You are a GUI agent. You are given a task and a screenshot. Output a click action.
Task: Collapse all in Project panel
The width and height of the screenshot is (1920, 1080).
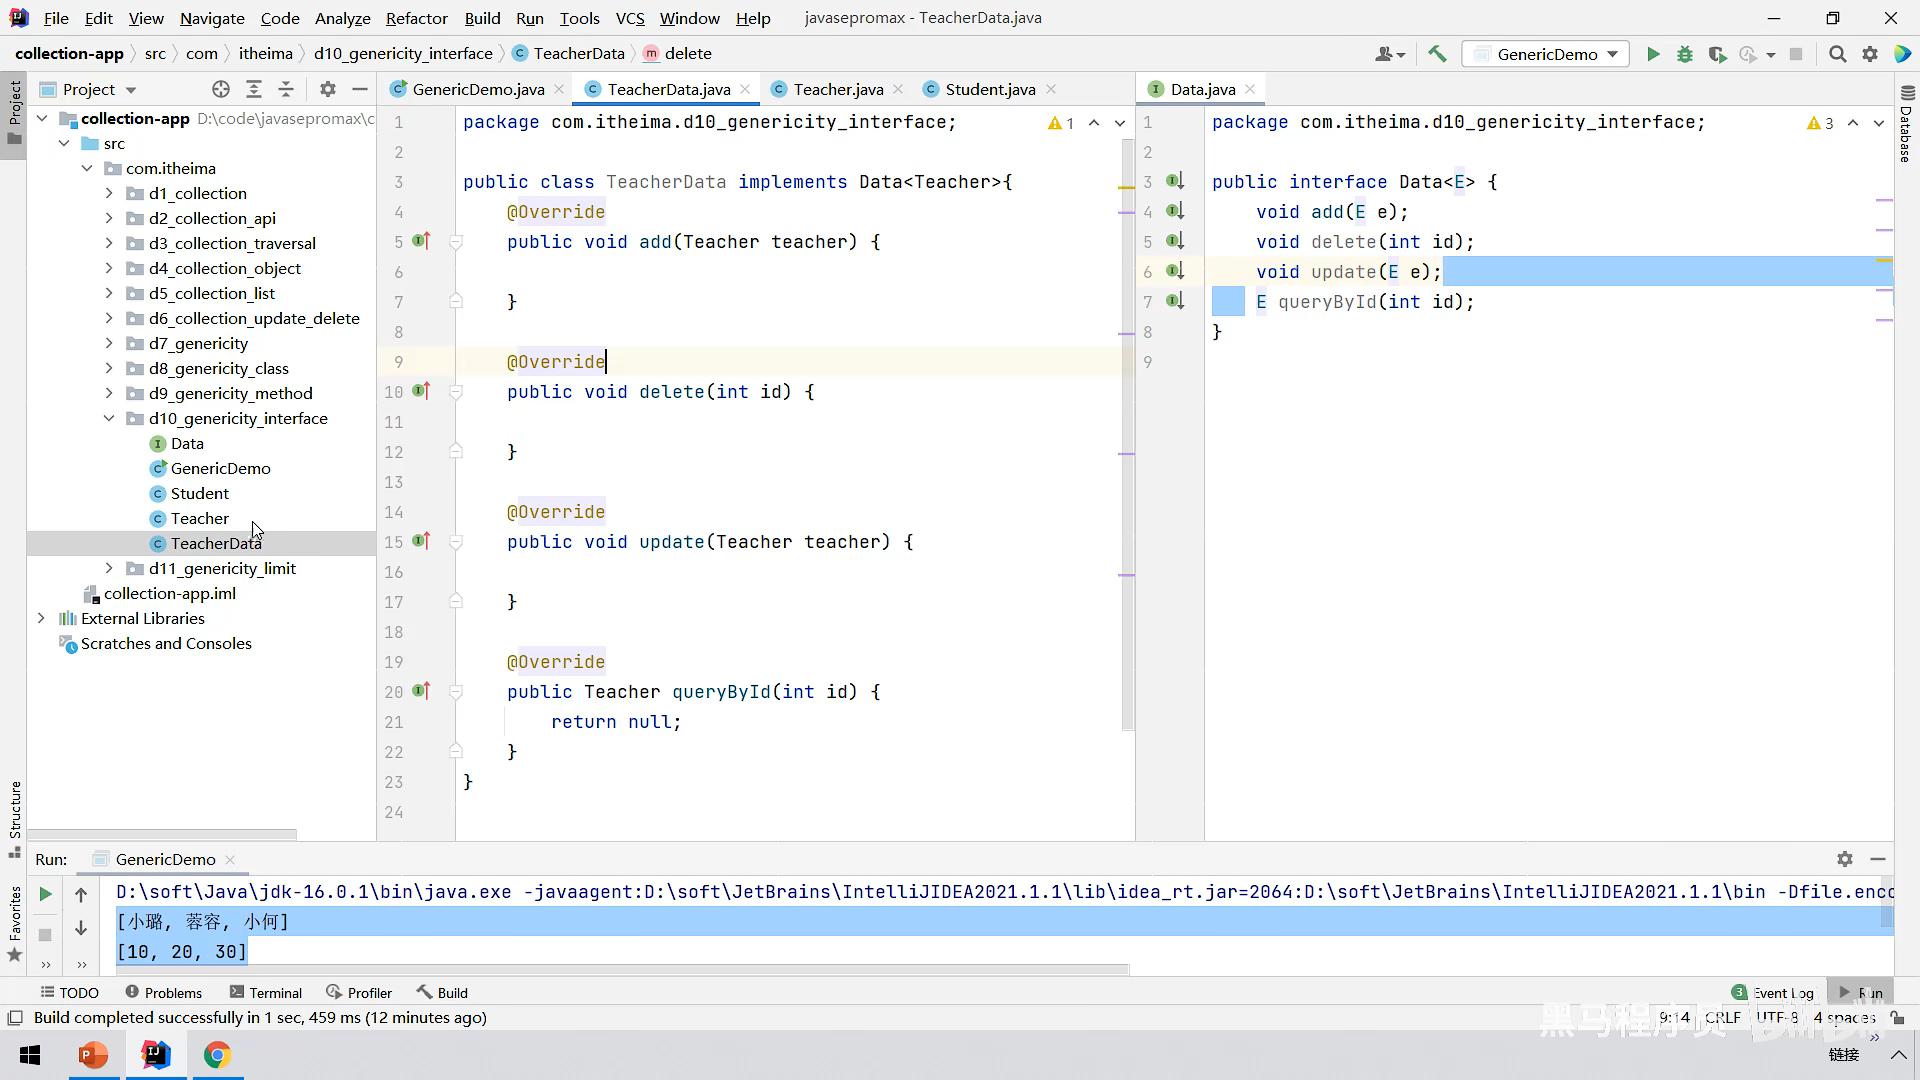[286, 89]
